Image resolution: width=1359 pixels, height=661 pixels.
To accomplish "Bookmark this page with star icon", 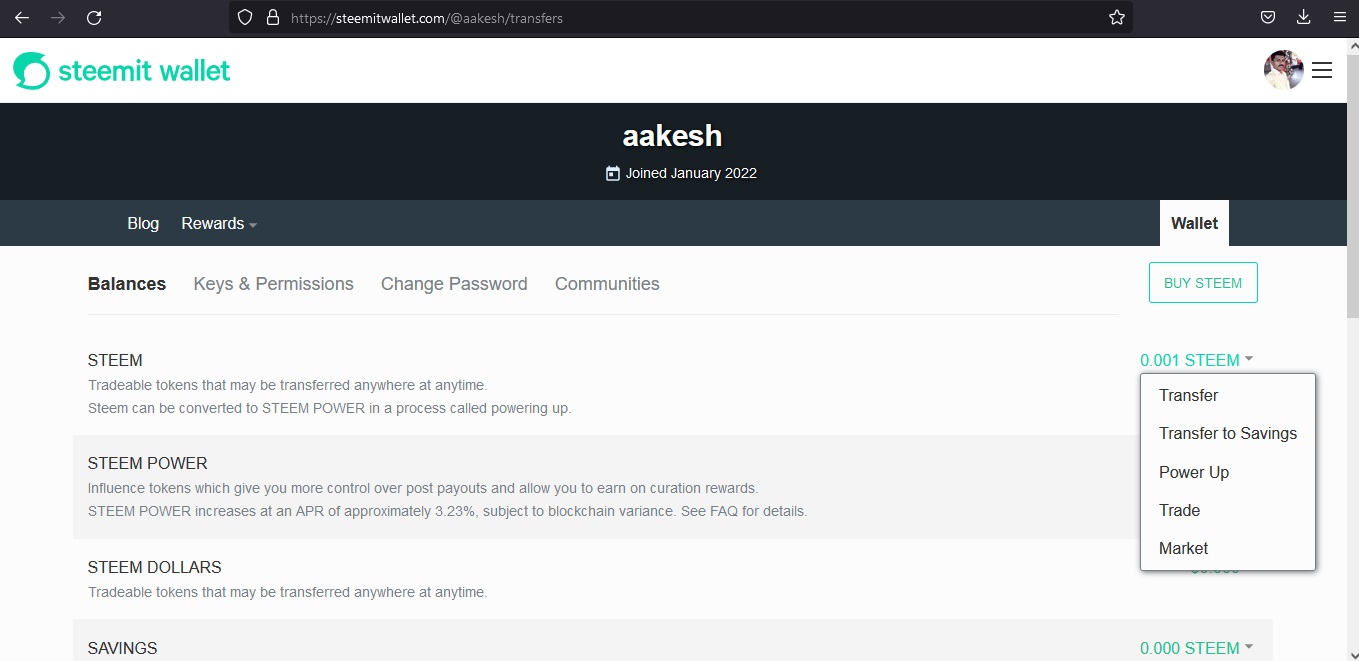I will pos(1117,17).
